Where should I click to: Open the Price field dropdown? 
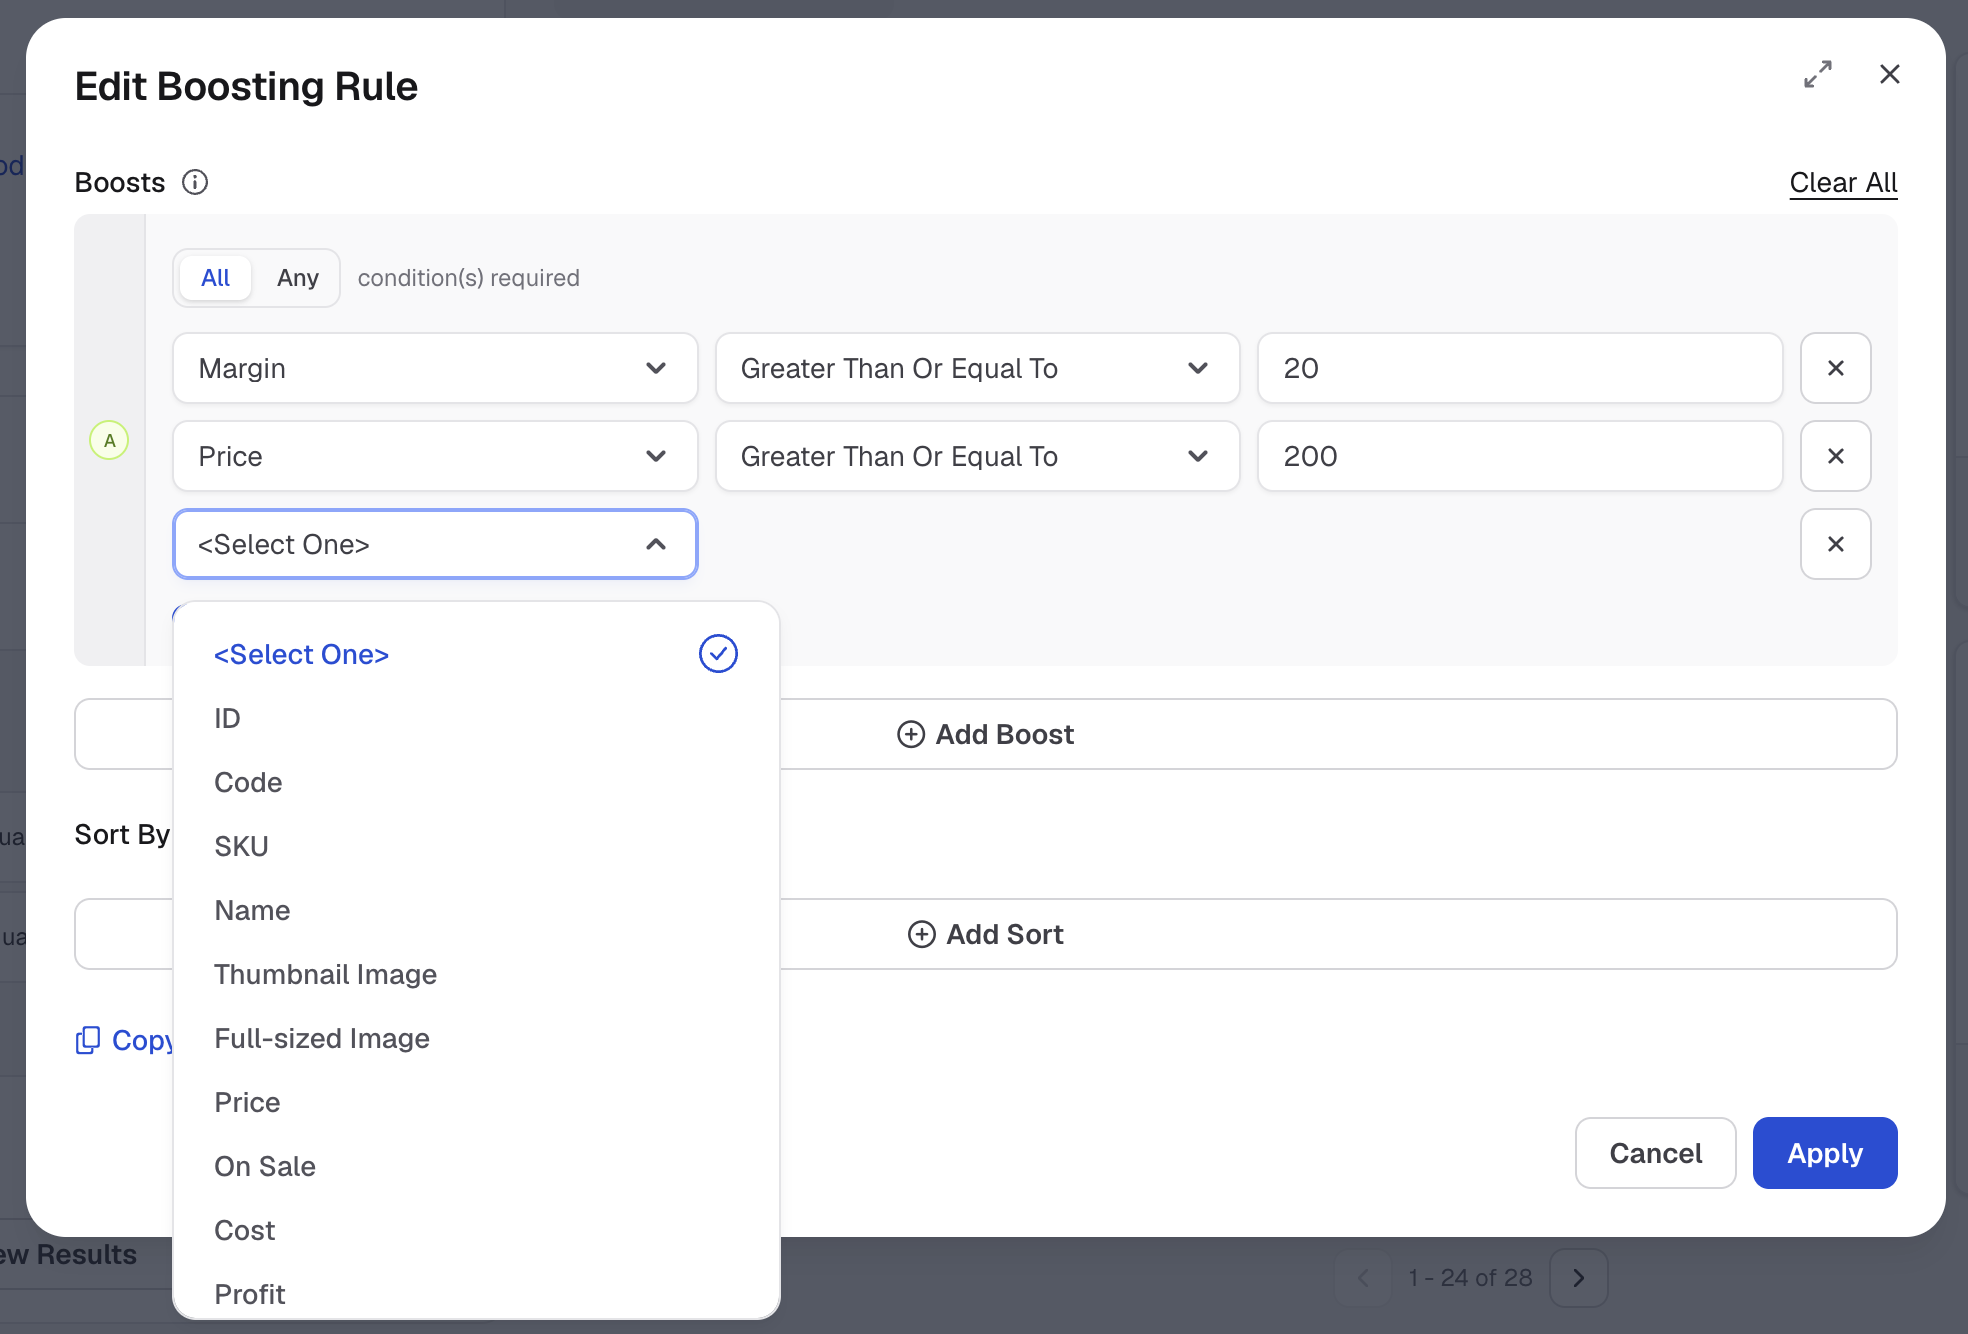click(x=435, y=456)
